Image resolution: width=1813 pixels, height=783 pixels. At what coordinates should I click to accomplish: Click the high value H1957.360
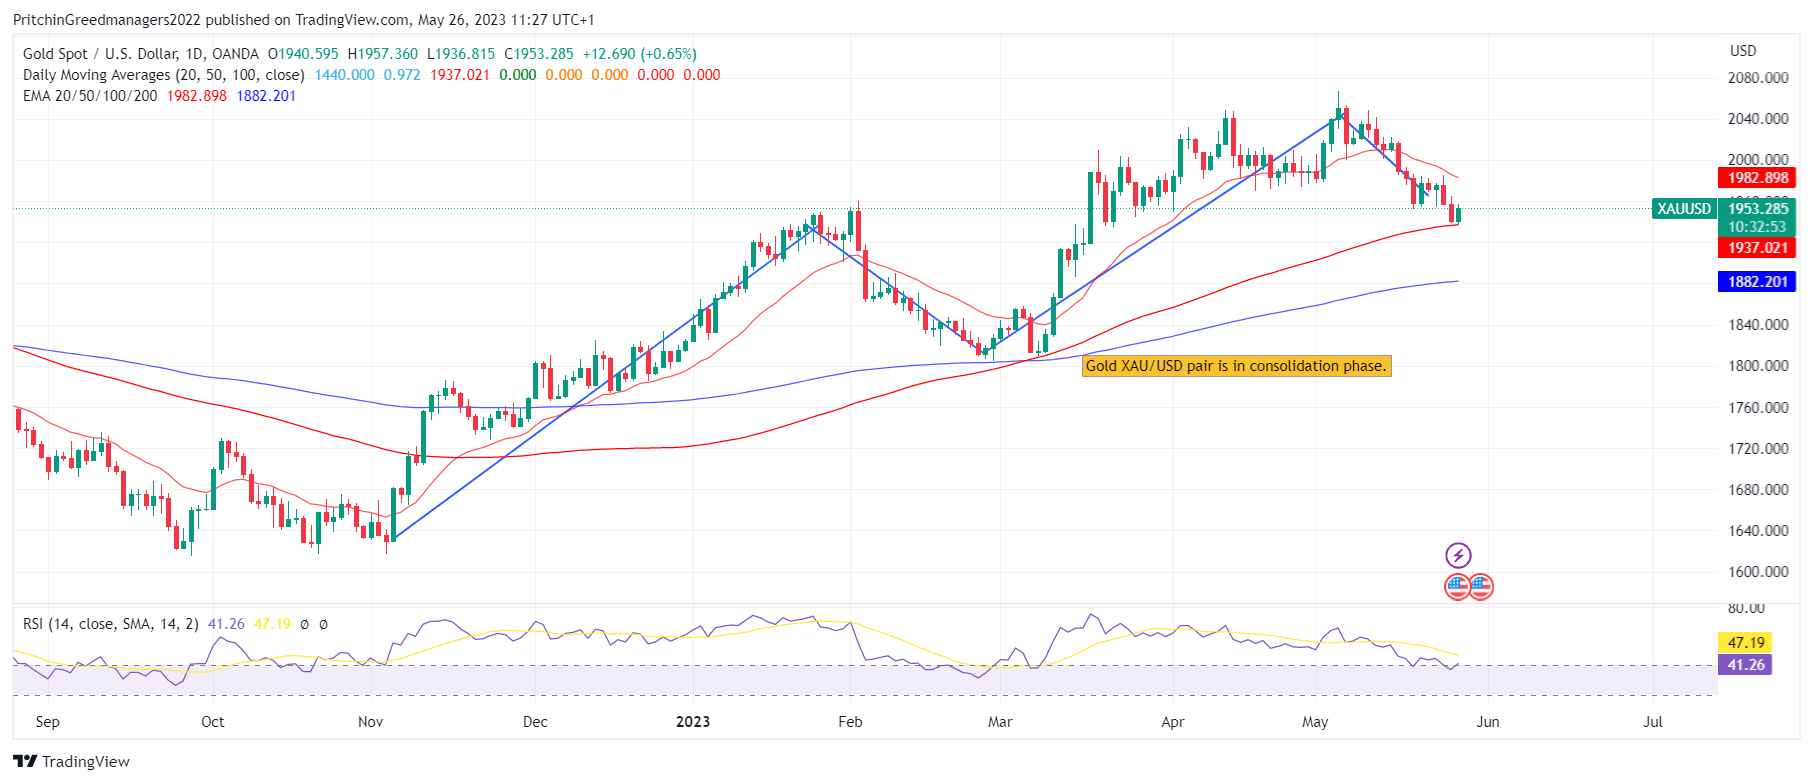pyautogui.click(x=382, y=54)
